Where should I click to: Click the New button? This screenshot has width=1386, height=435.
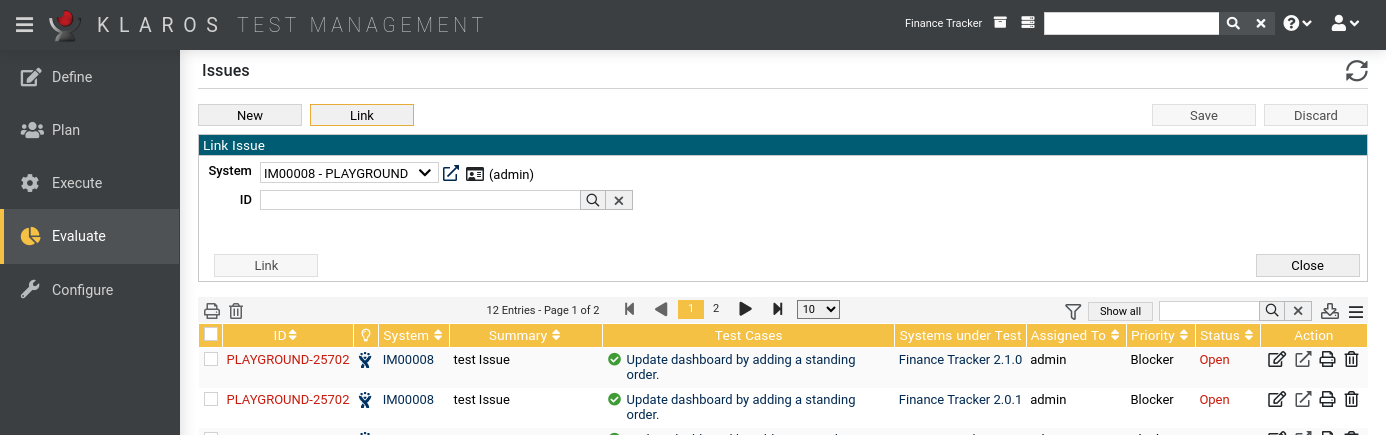click(250, 115)
